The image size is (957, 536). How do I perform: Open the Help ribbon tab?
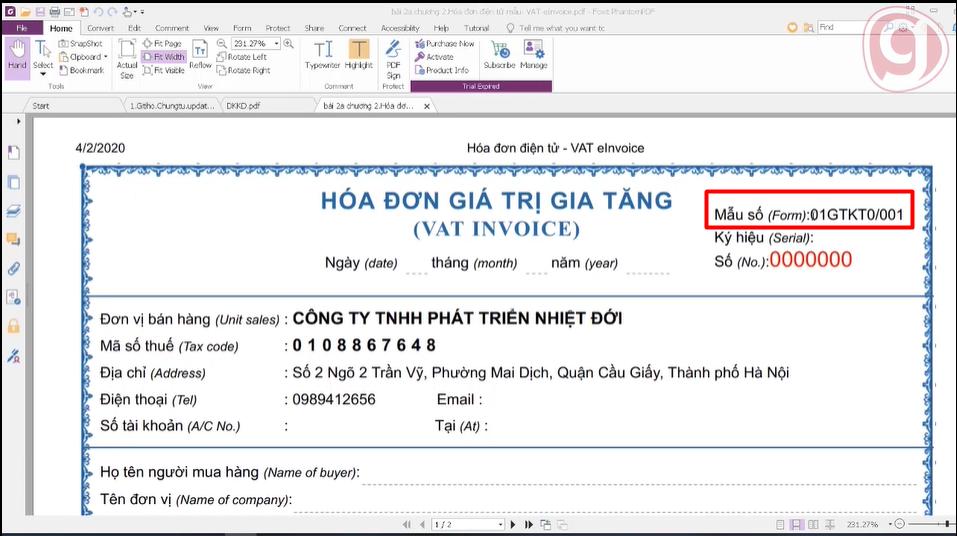441,28
